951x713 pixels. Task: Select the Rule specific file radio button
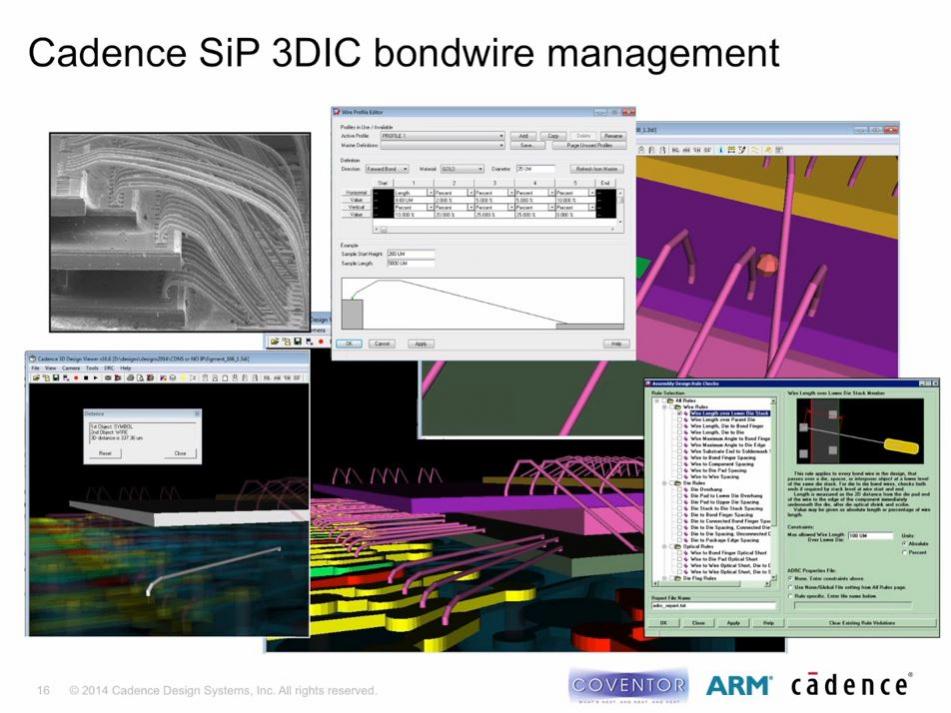[x=790, y=596]
